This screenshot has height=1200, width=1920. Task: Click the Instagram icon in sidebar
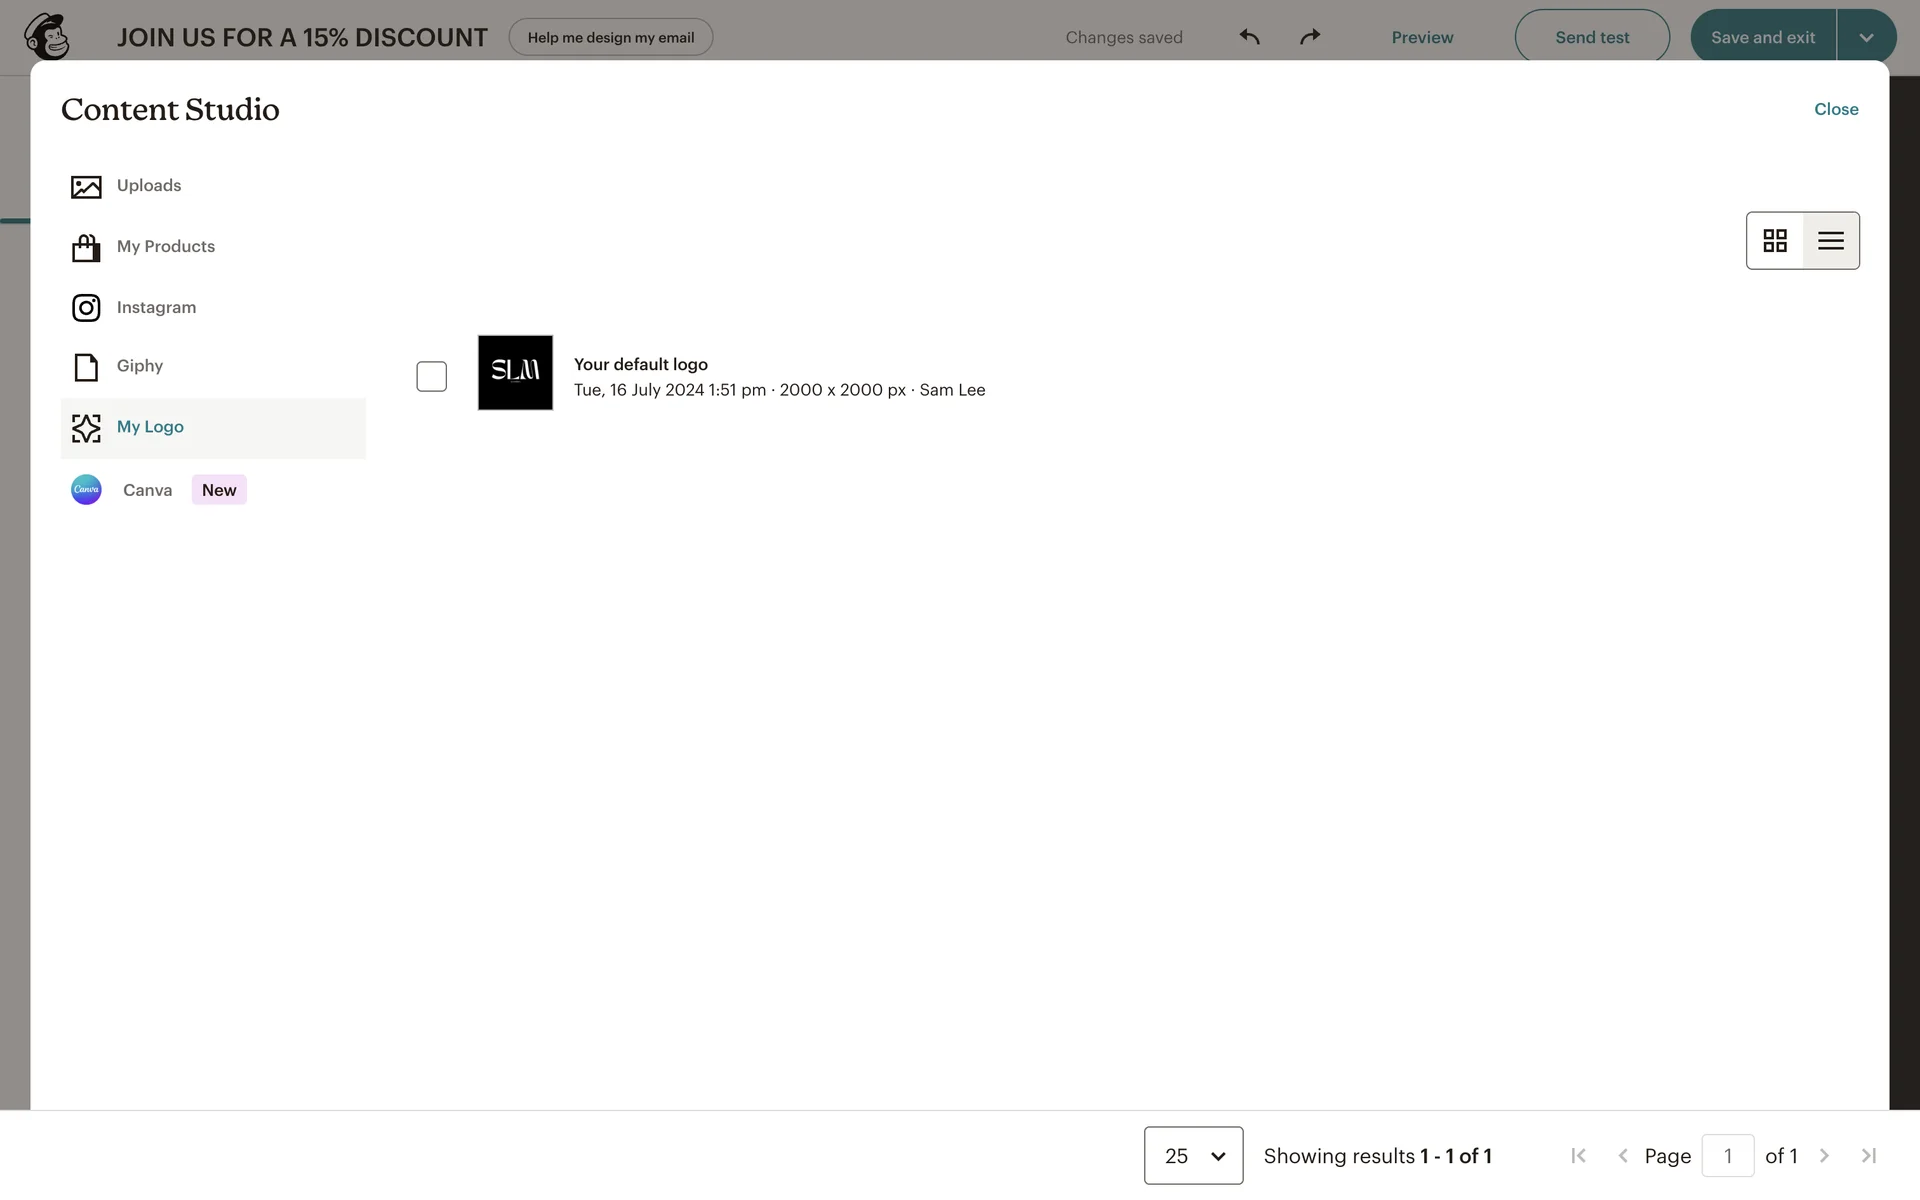[86, 308]
